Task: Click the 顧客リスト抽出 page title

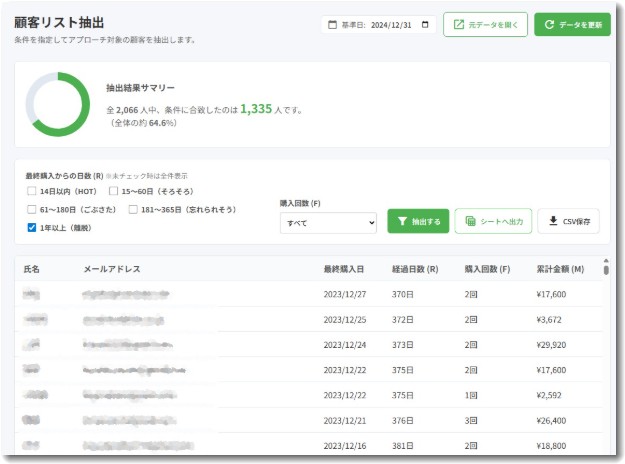Action: [59, 22]
